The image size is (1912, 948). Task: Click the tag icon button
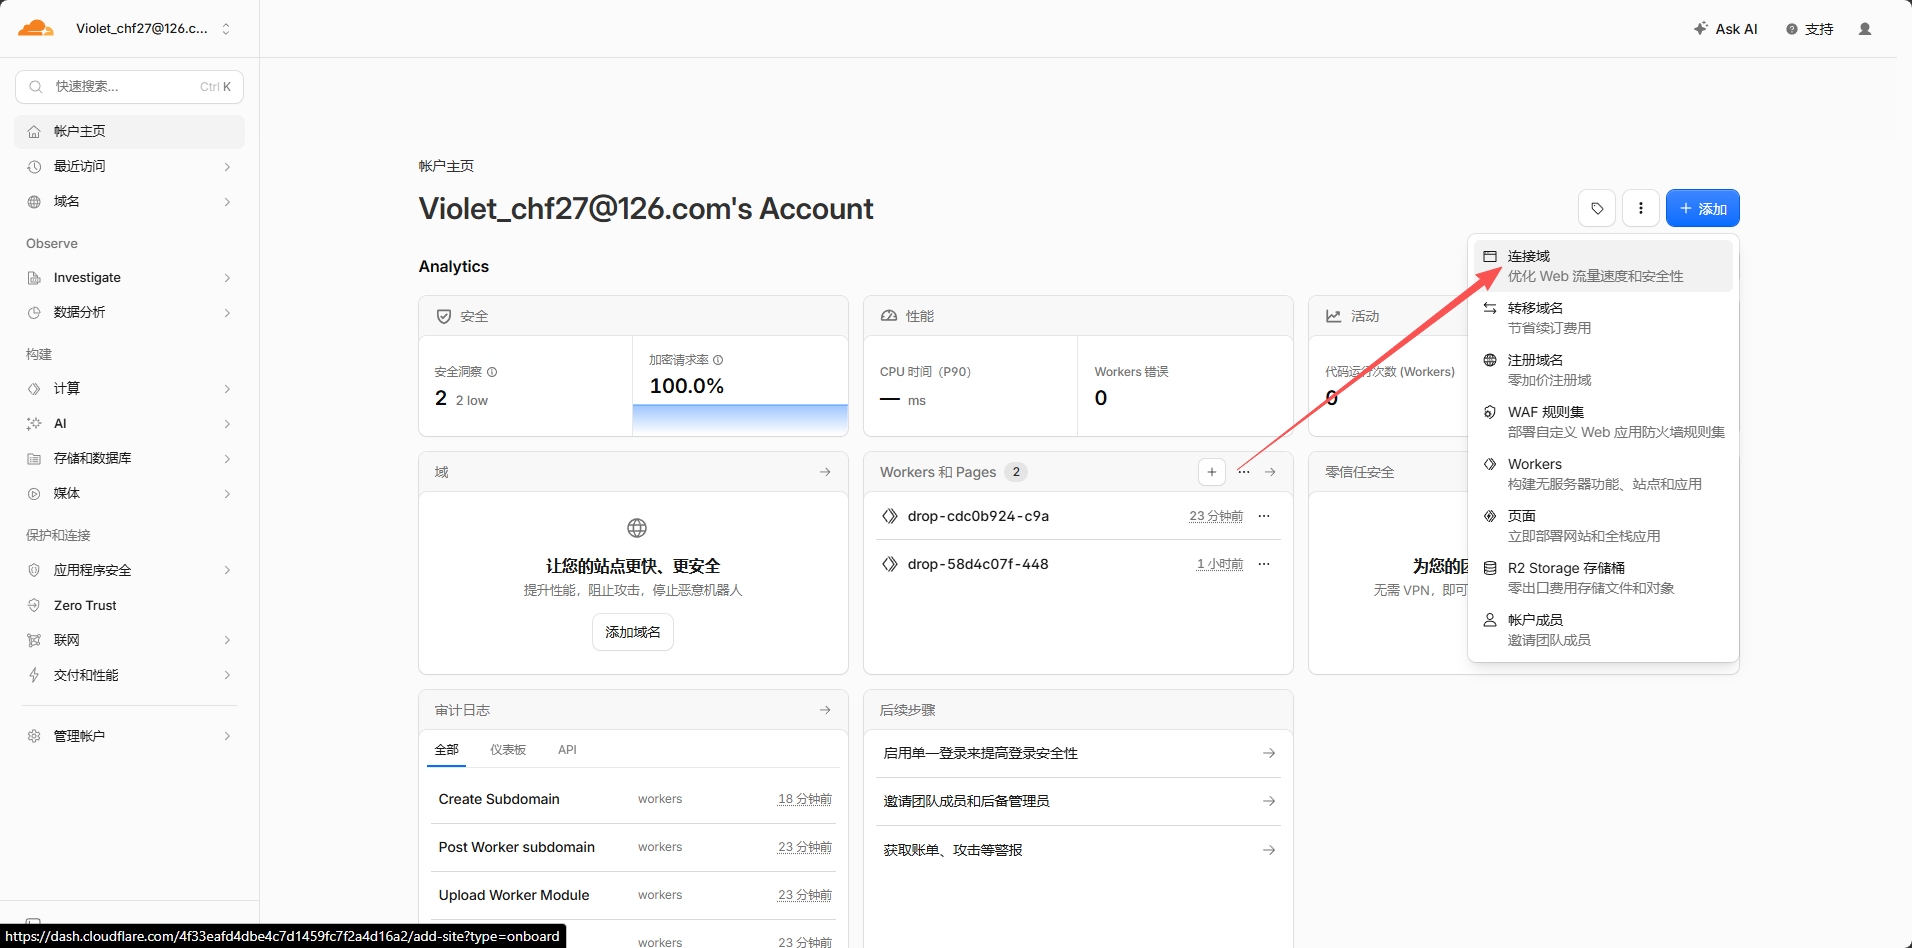coord(1597,208)
